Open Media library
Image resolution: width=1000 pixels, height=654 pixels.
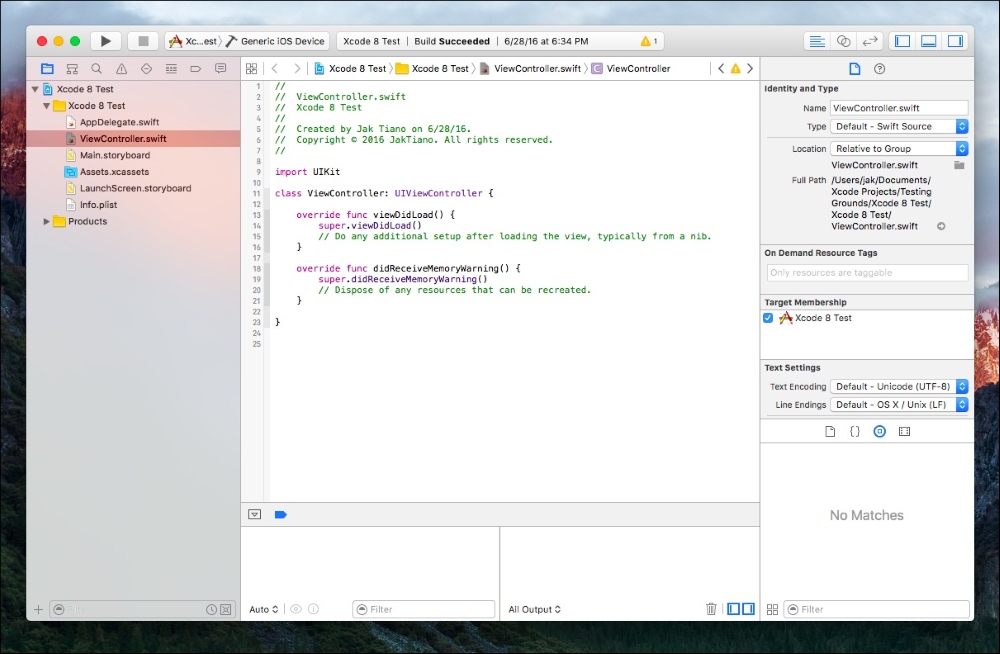904,431
